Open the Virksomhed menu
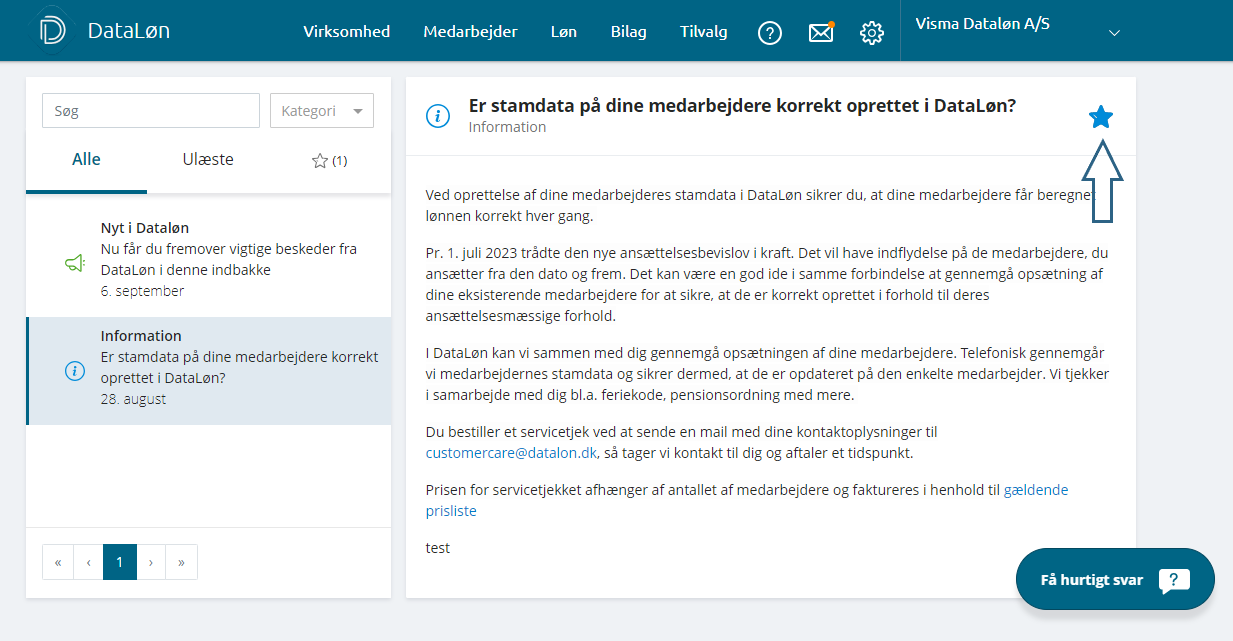This screenshot has height=641, width=1233. click(x=346, y=32)
